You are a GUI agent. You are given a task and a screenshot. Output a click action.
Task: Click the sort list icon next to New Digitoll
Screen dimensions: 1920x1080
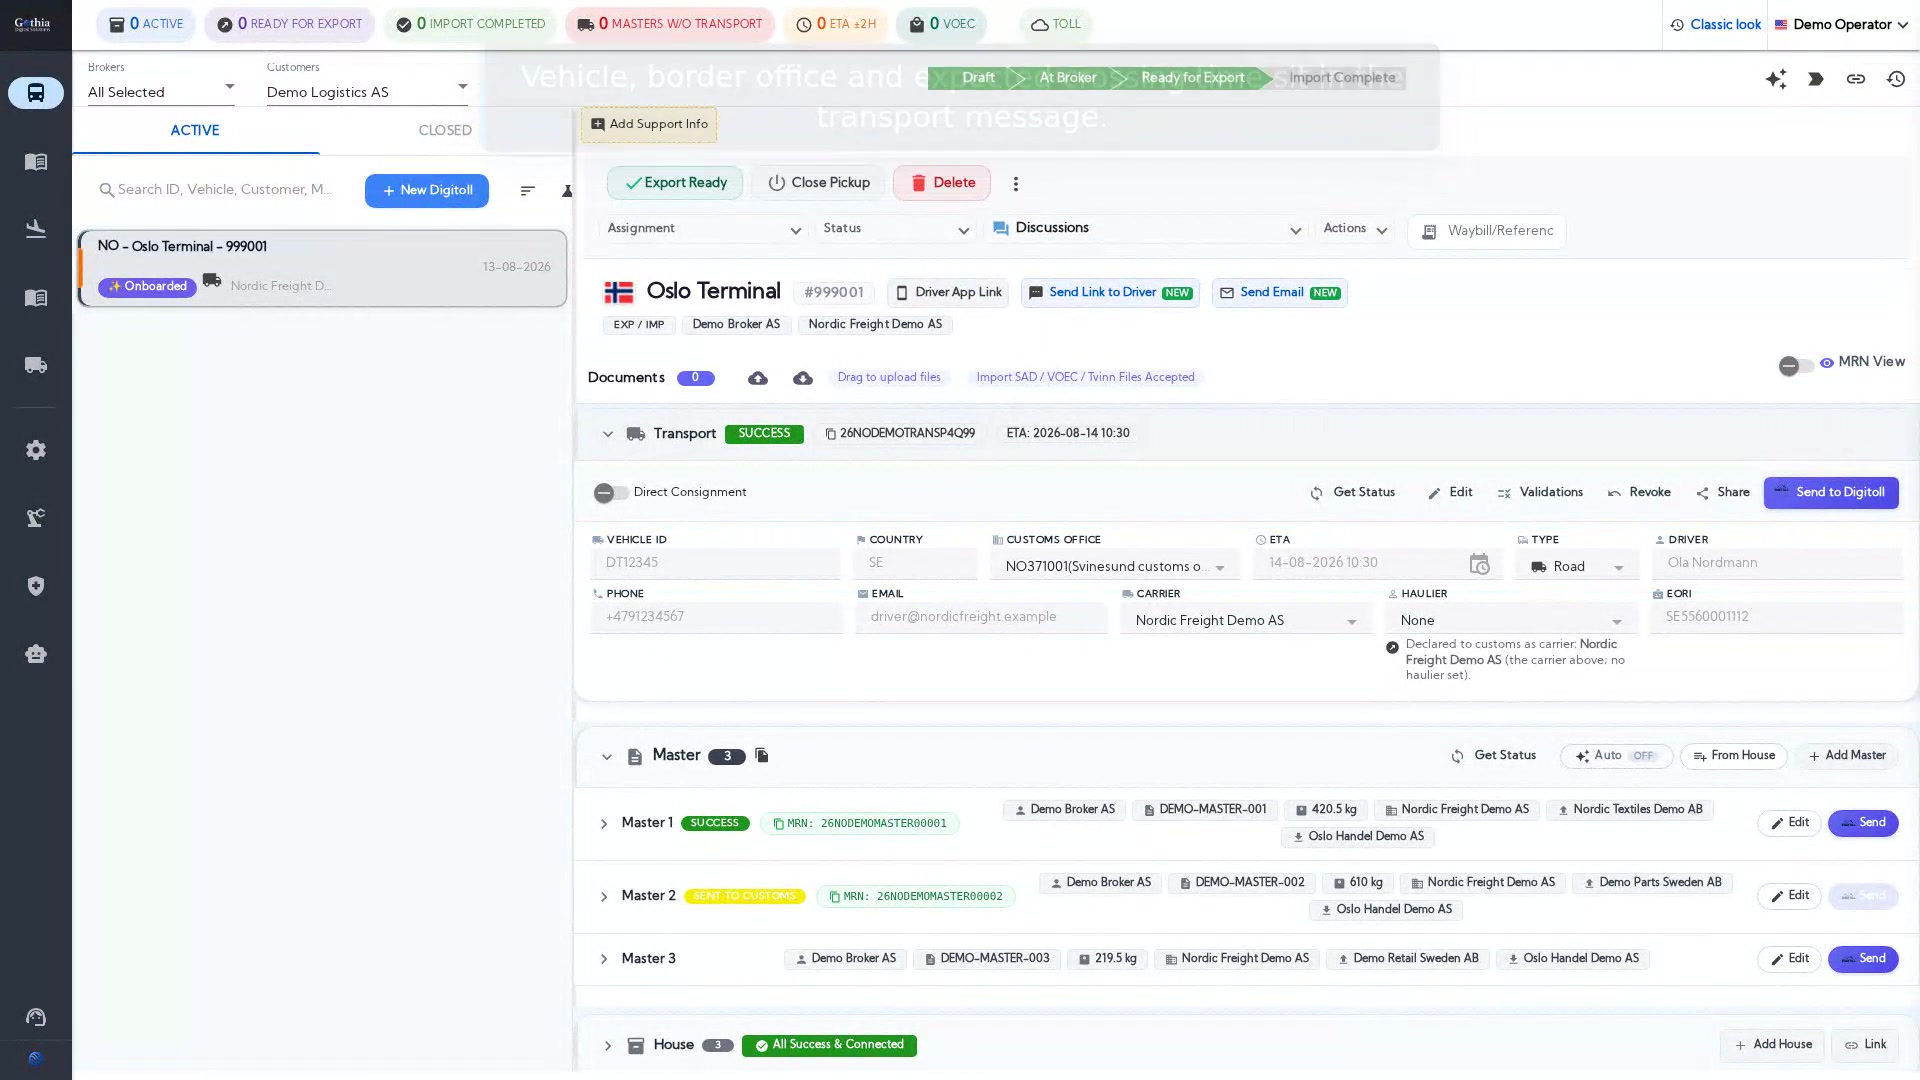pyautogui.click(x=528, y=191)
